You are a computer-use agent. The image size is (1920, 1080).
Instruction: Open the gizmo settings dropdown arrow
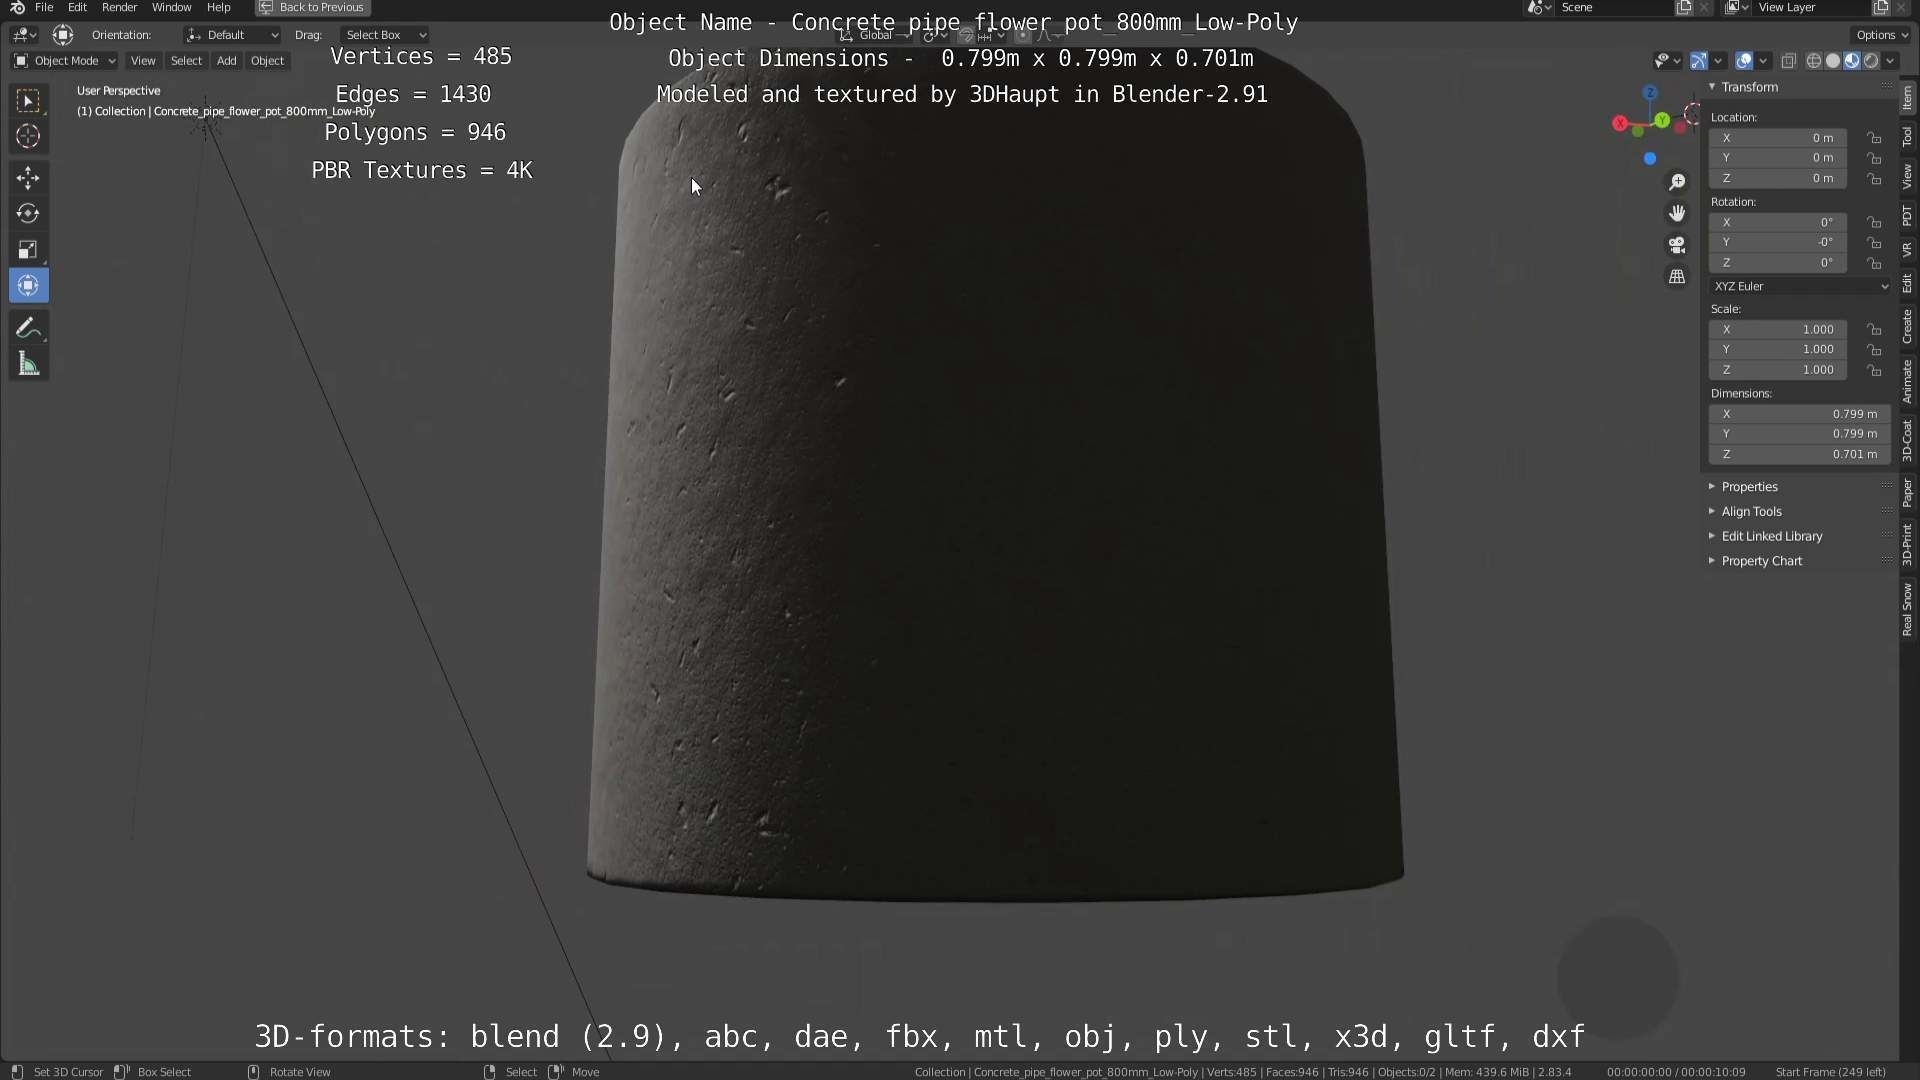point(1718,61)
